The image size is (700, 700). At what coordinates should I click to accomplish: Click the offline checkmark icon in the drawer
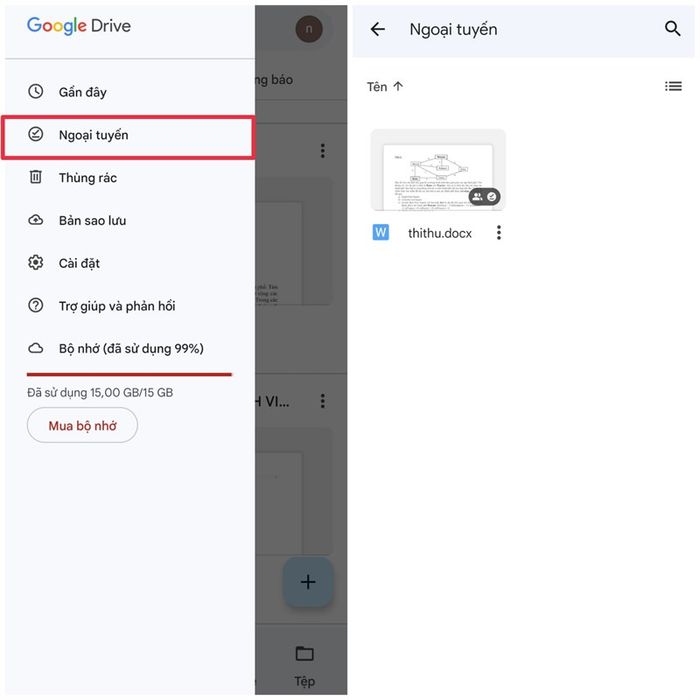tap(36, 134)
